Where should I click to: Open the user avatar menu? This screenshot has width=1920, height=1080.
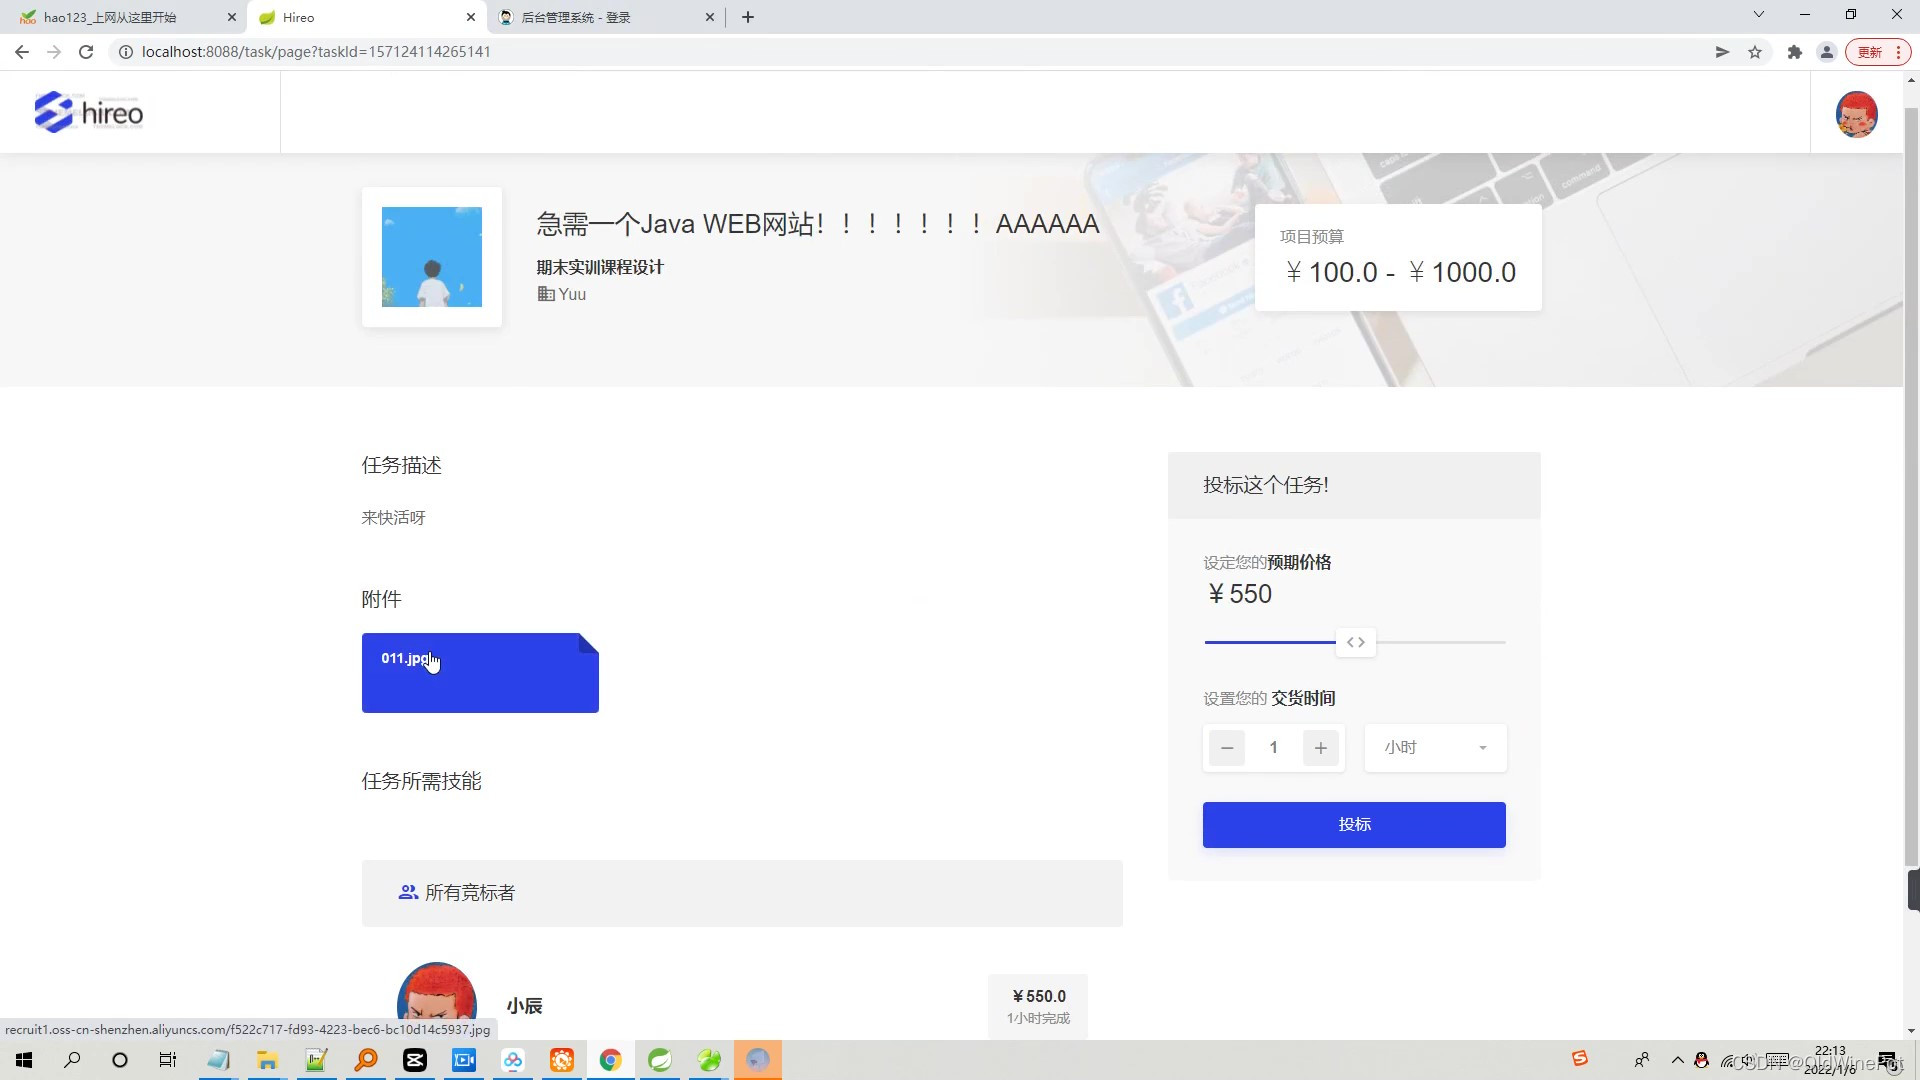(1856, 114)
